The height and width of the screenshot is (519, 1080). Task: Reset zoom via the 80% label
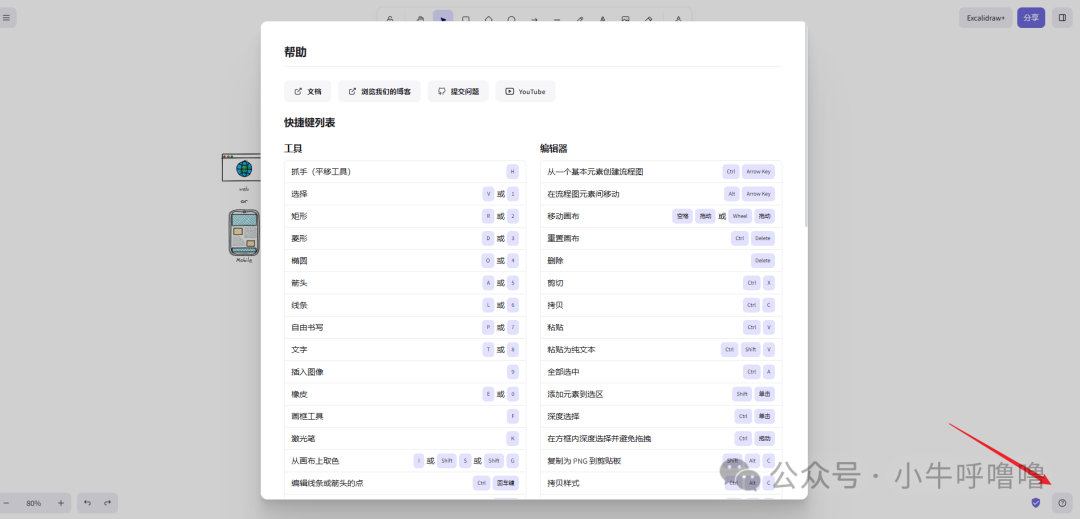point(34,503)
